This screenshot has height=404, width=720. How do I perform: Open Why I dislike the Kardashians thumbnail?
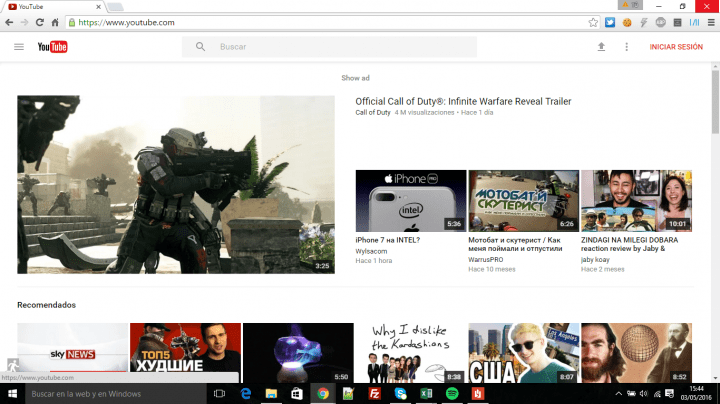(x=411, y=353)
